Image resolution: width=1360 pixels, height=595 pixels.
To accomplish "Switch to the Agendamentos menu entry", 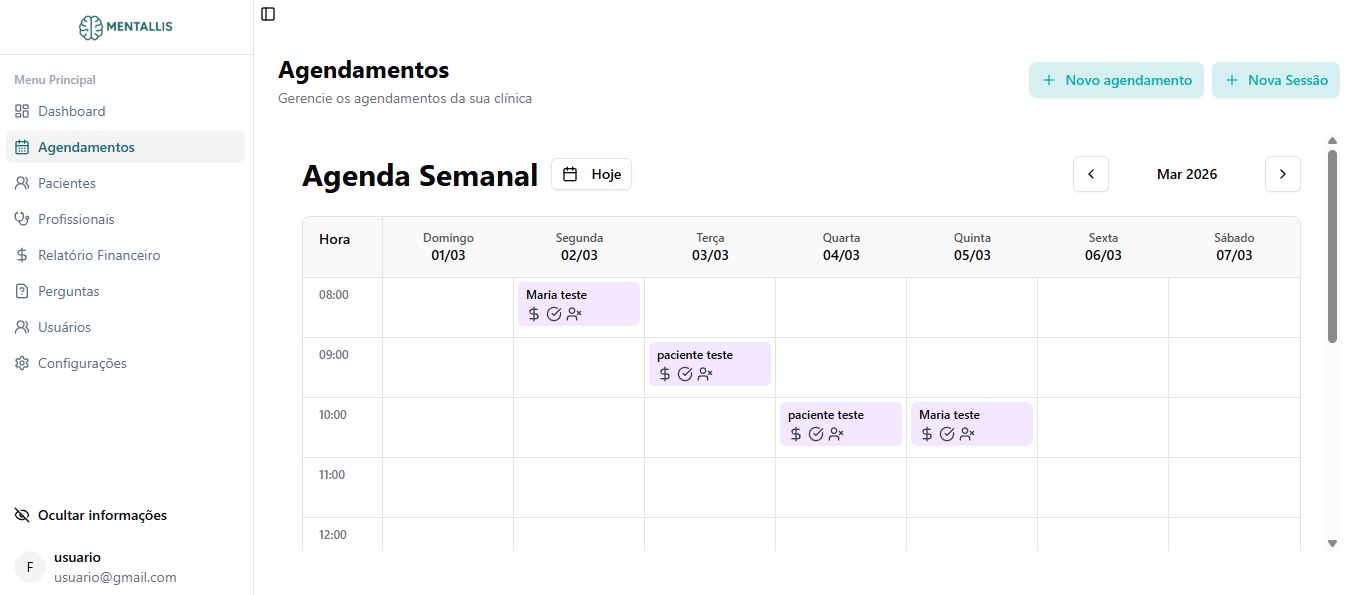I will (x=87, y=147).
